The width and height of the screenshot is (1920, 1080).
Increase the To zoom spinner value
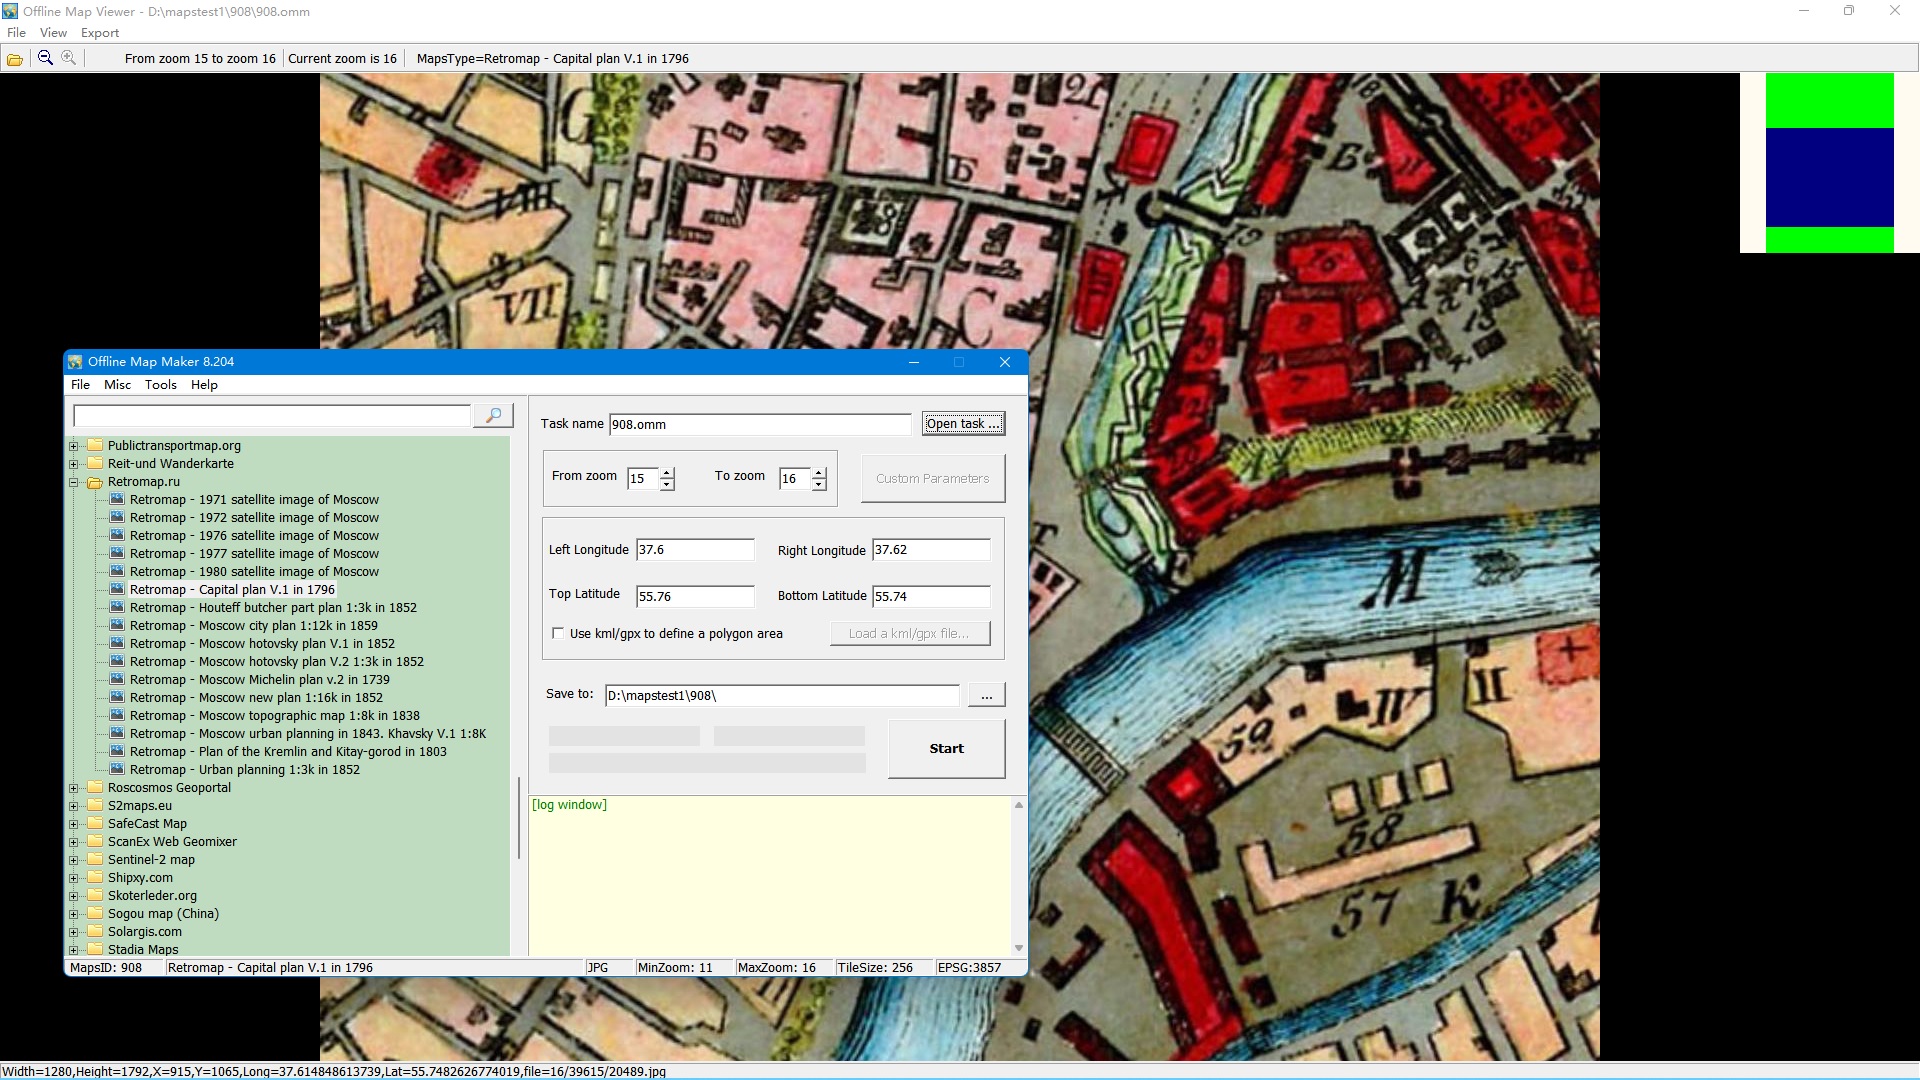coord(819,473)
